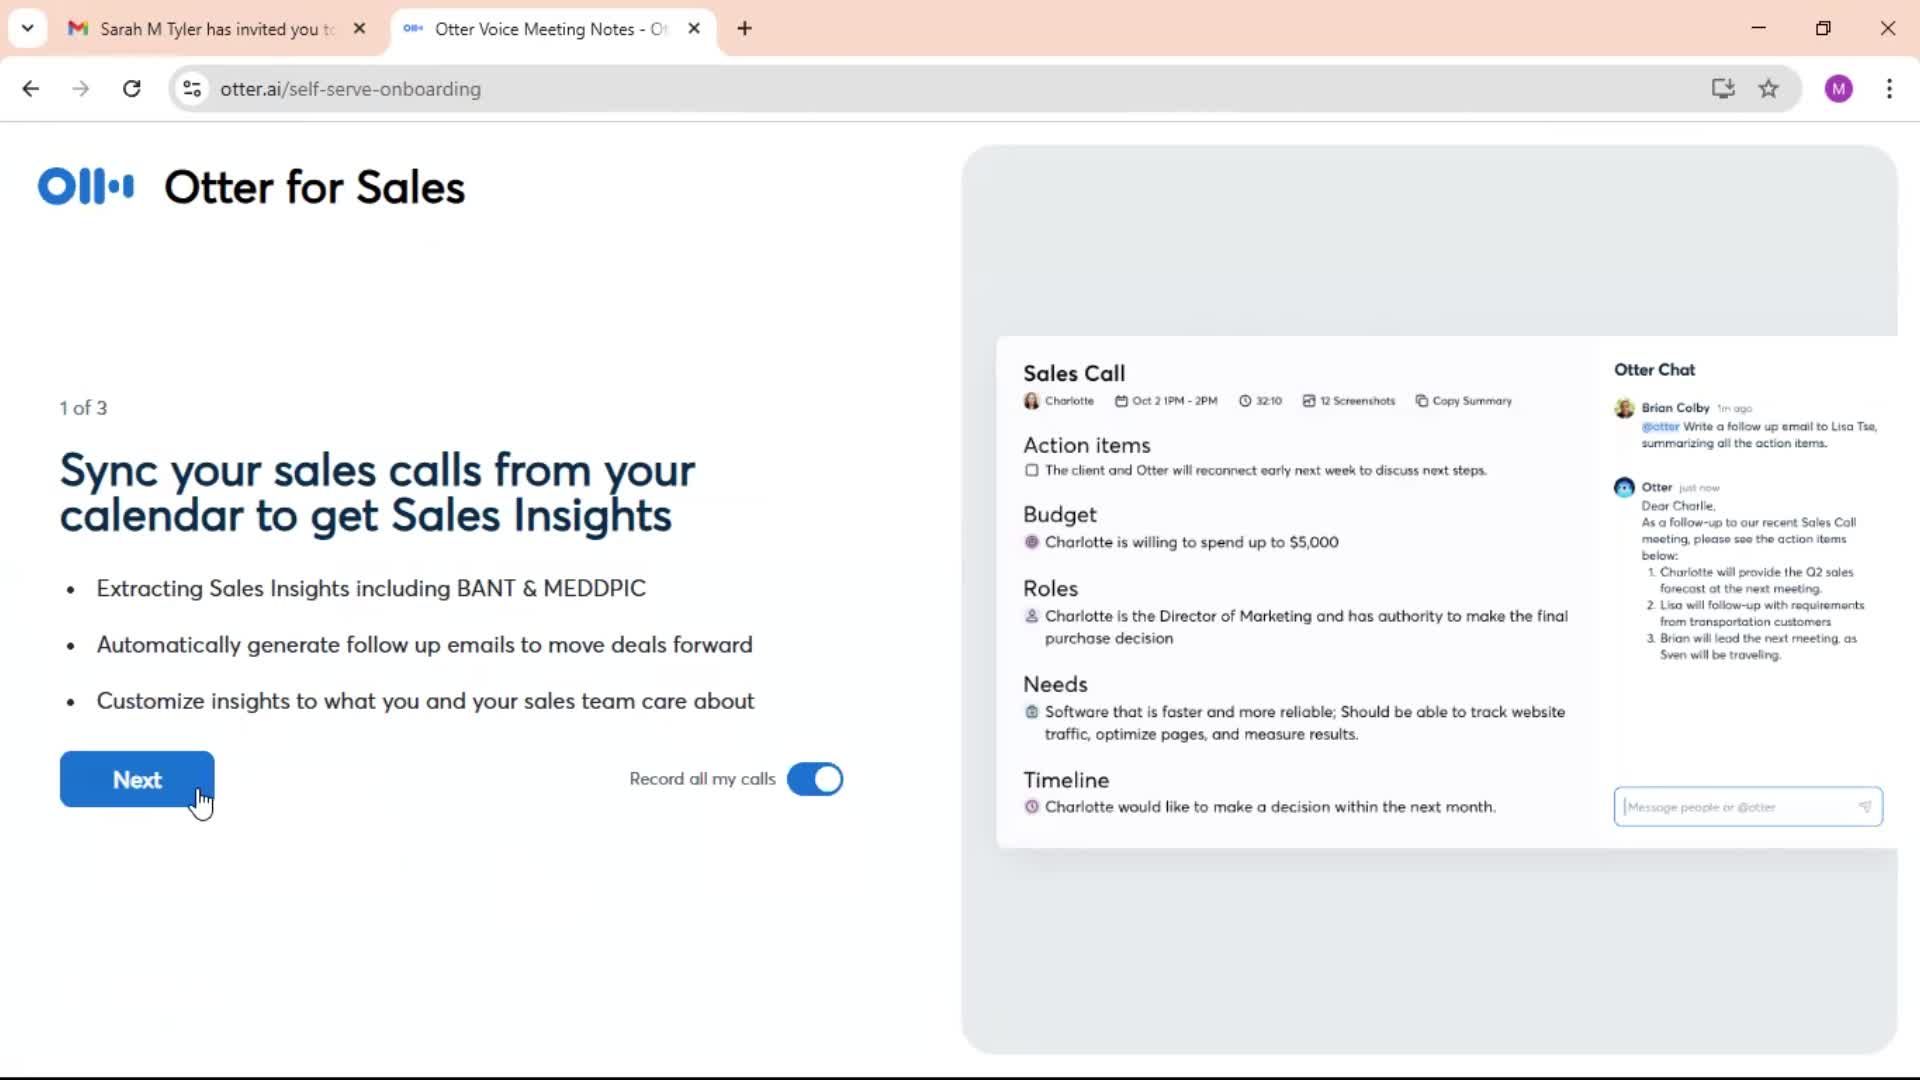Open site information icon in address bar
This screenshot has height=1080, width=1920.
tap(192, 89)
